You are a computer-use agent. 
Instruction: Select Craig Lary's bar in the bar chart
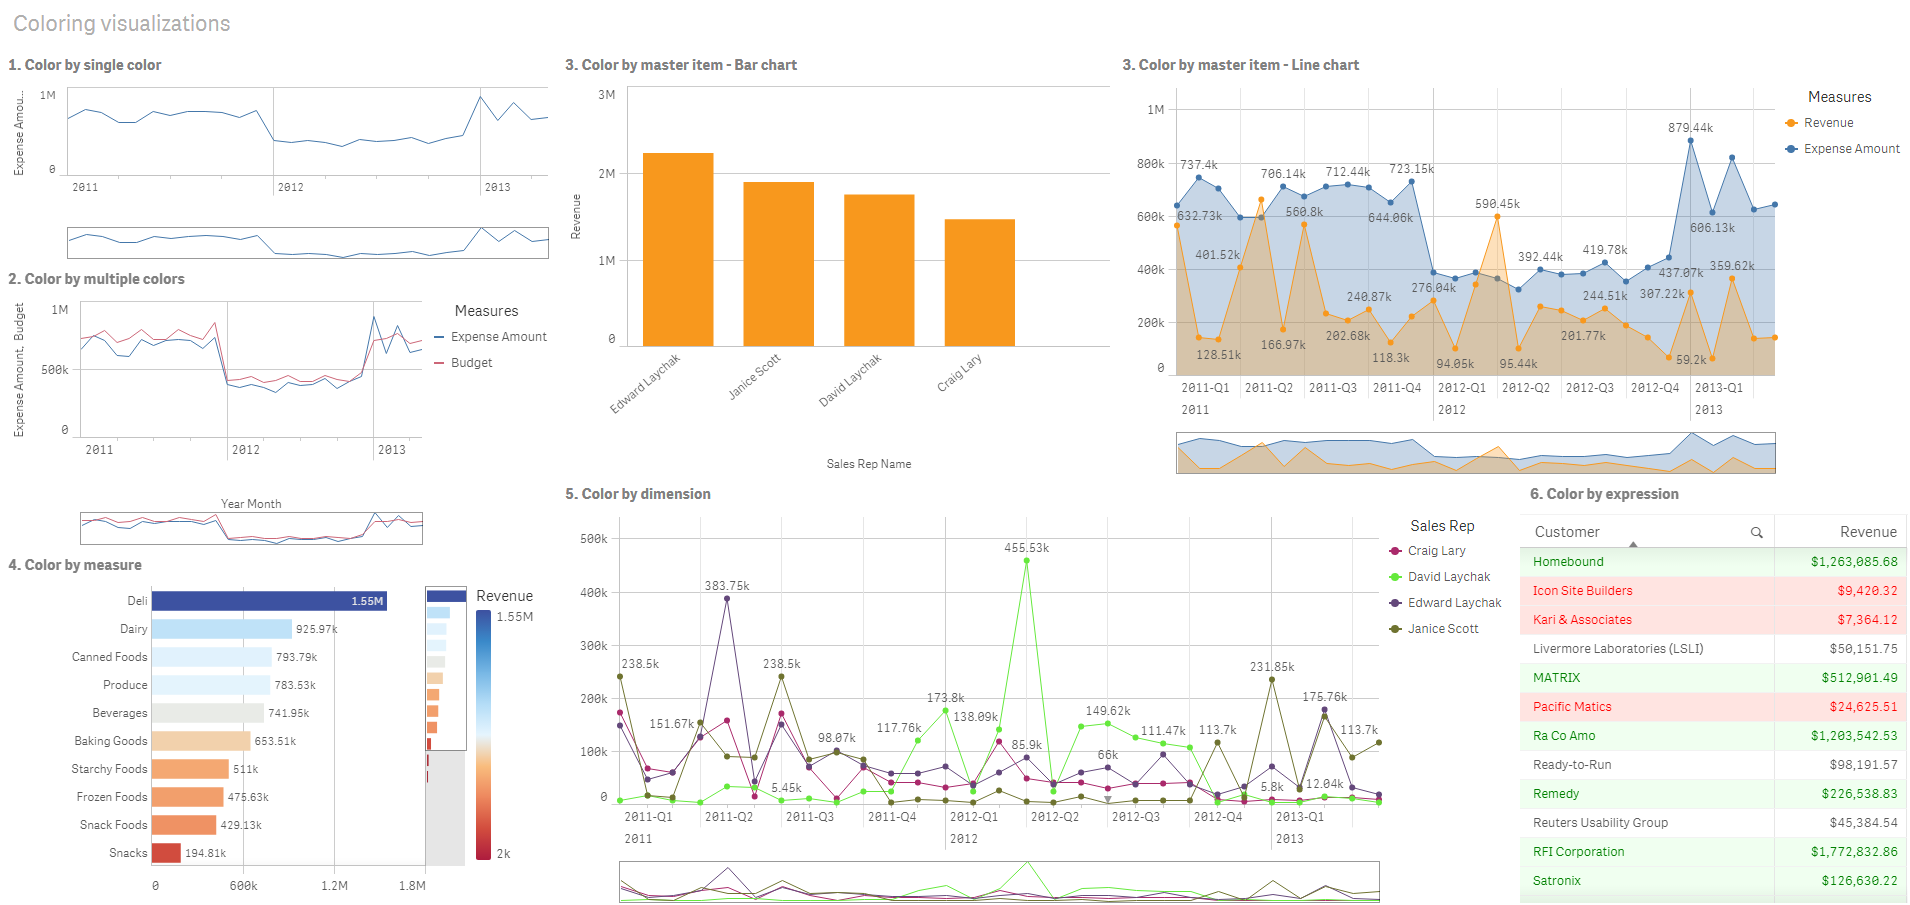point(979,280)
